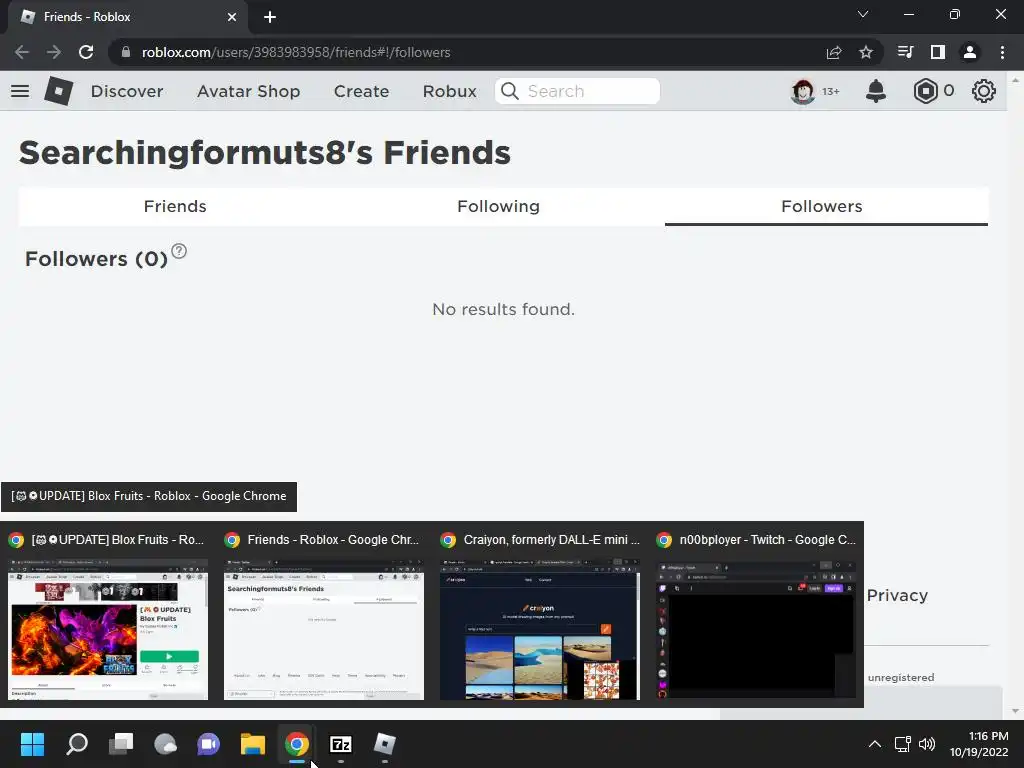This screenshot has width=1024, height=768.
Task: Open the Privacy footer link
Action: [x=897, y=595]
